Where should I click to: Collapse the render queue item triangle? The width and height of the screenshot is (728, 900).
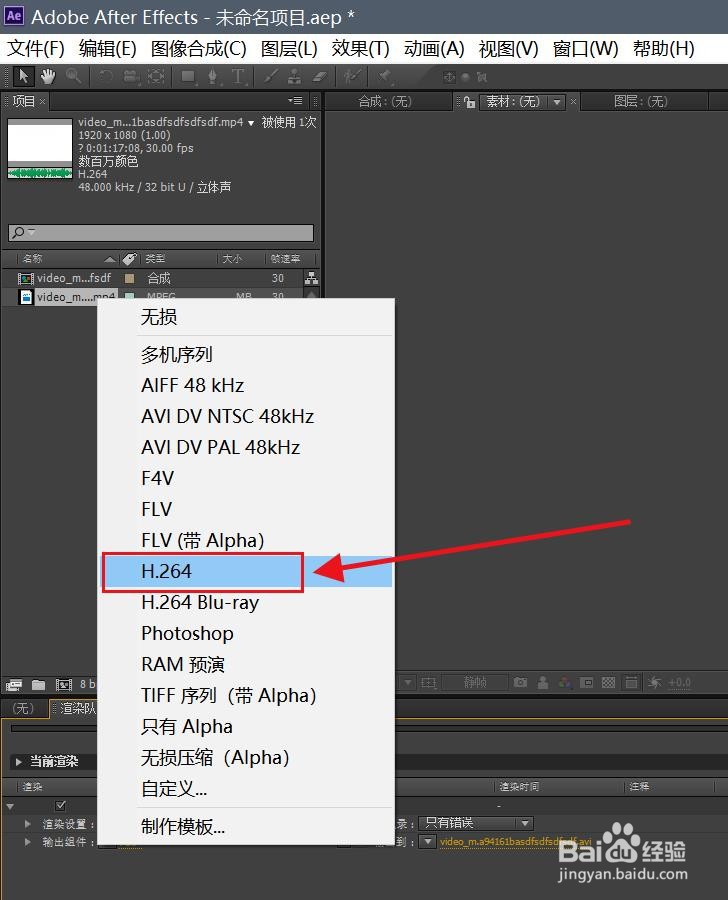[10, 806]
